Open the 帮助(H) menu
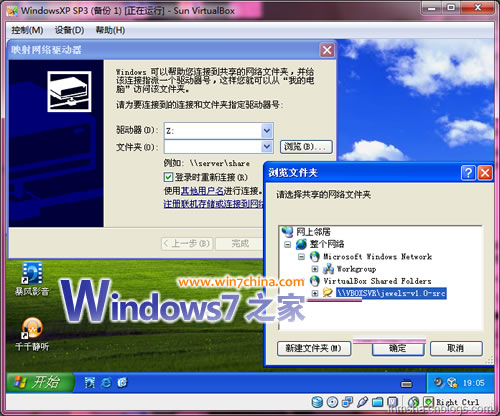Screen dimensions: 500x416 coord(110,30)
